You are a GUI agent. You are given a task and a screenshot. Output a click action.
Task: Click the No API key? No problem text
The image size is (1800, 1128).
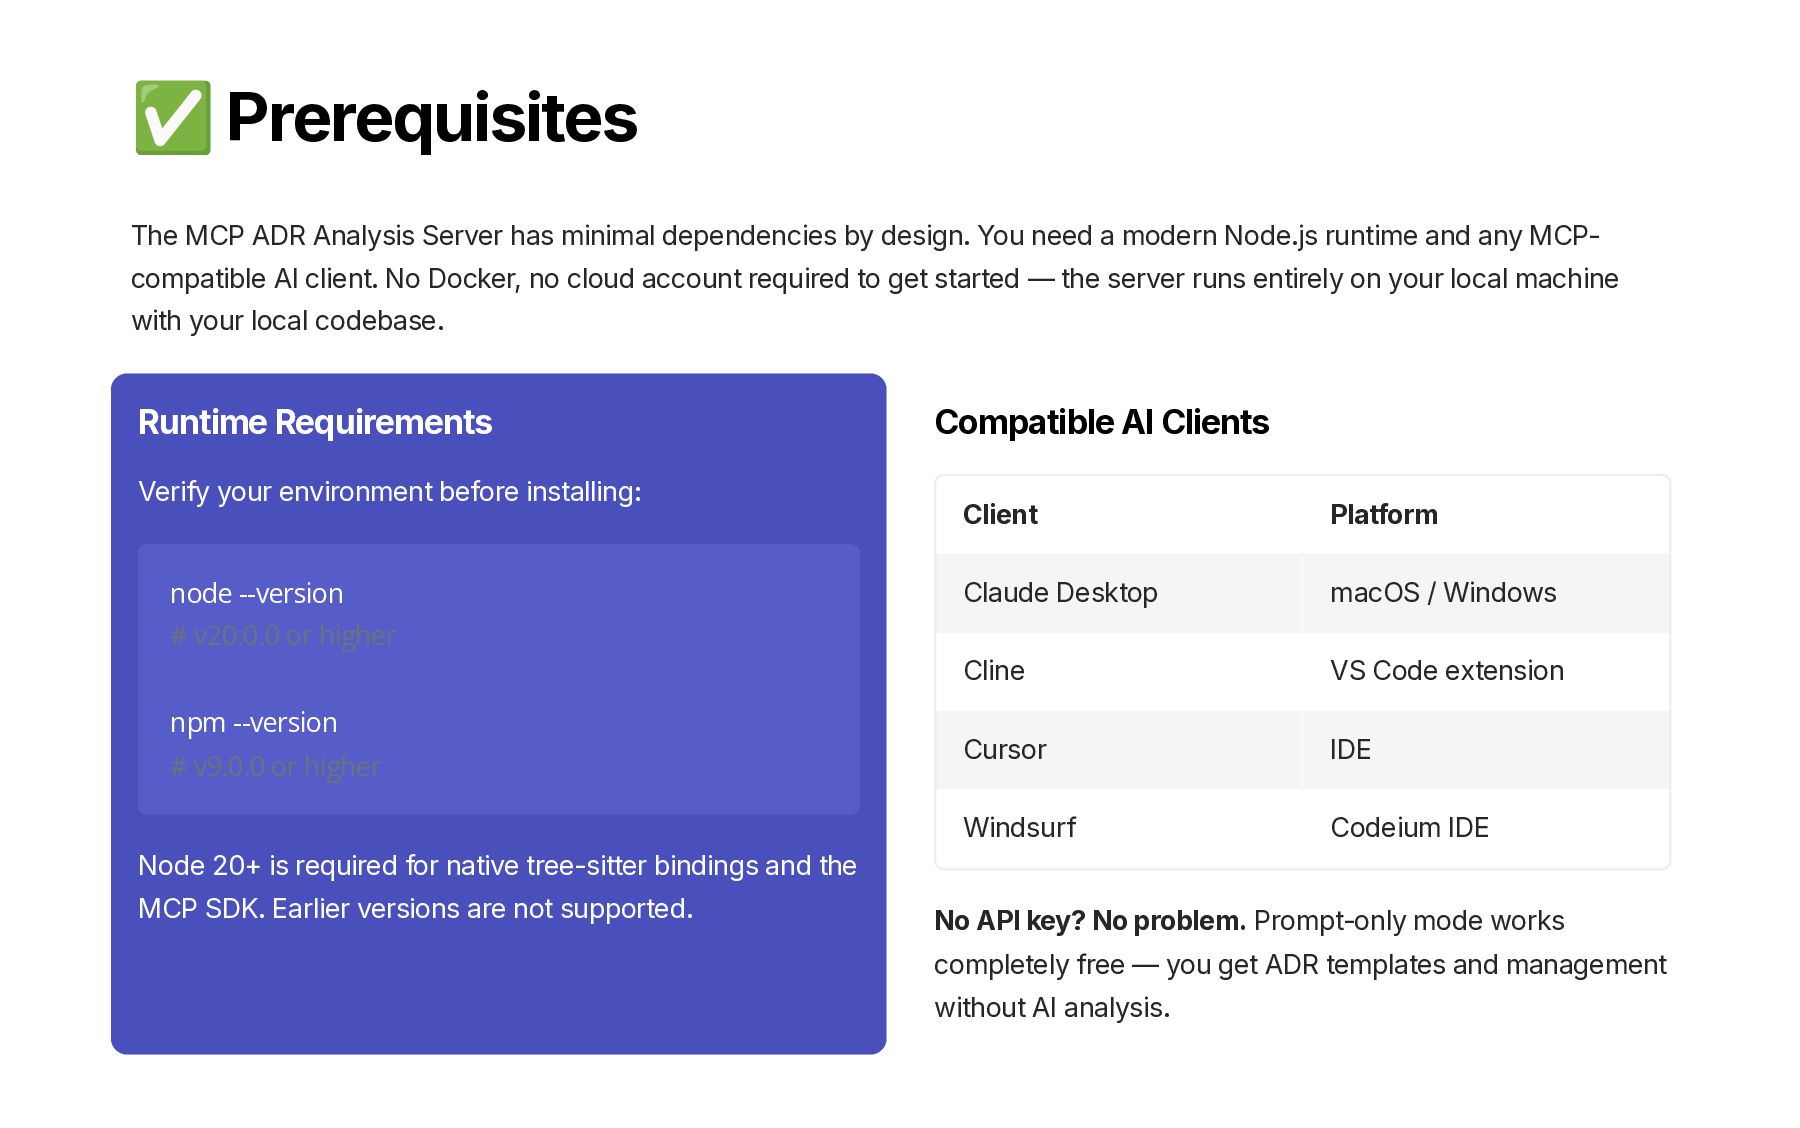click(x=1090, y=921)
